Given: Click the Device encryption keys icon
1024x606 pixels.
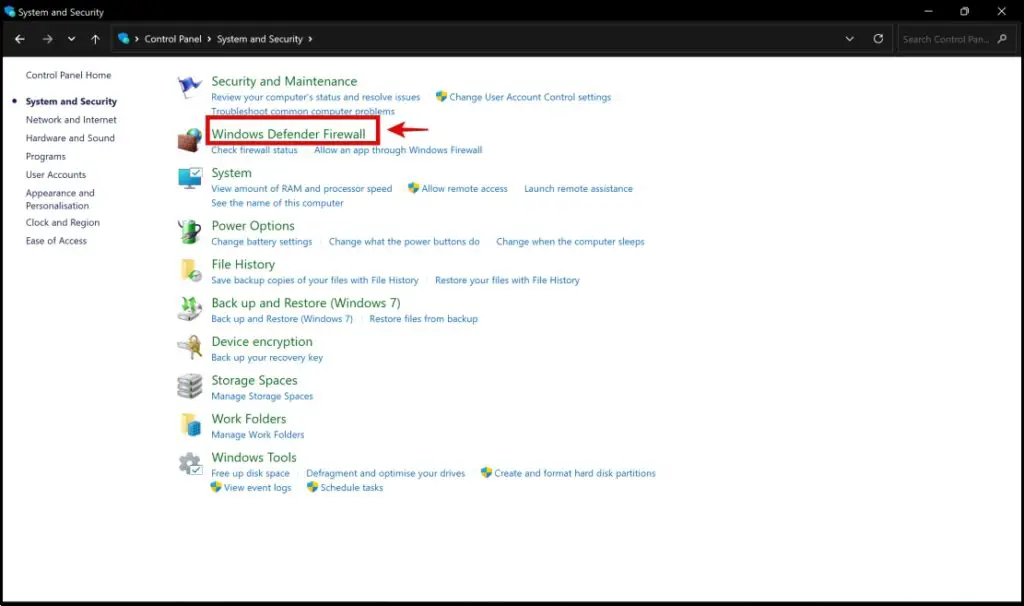Looking at the screenshot, I should [x=189, y=348].
